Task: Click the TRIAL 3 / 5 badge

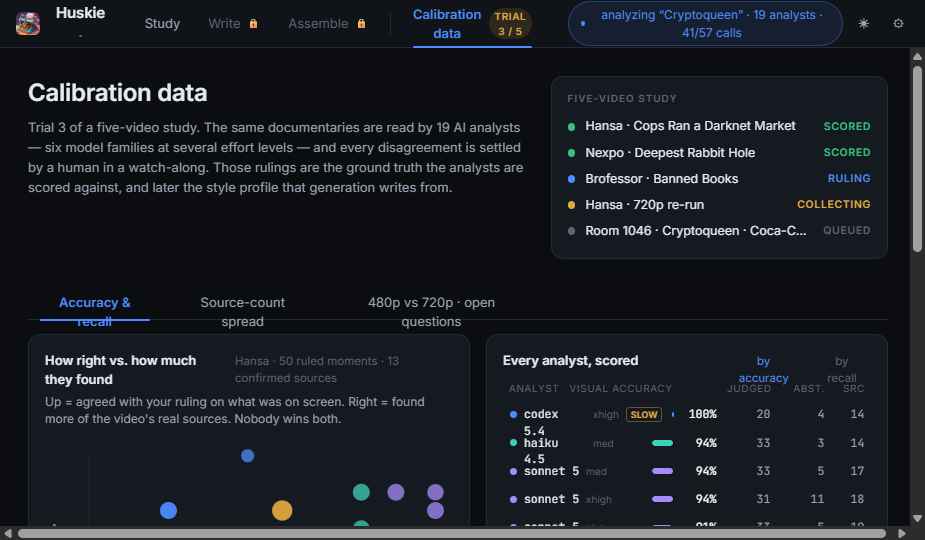Action: pyautogui.click(x=510, y=24)
